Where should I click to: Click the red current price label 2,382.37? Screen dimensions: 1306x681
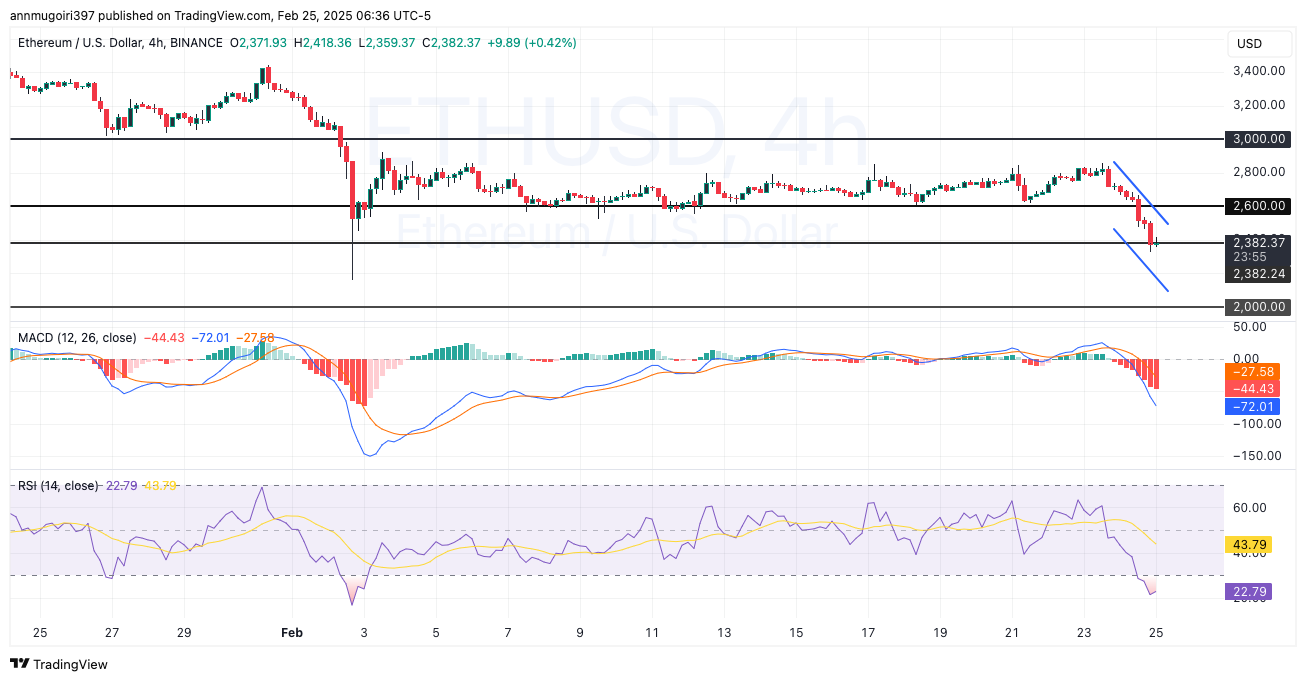(1259, 242)
